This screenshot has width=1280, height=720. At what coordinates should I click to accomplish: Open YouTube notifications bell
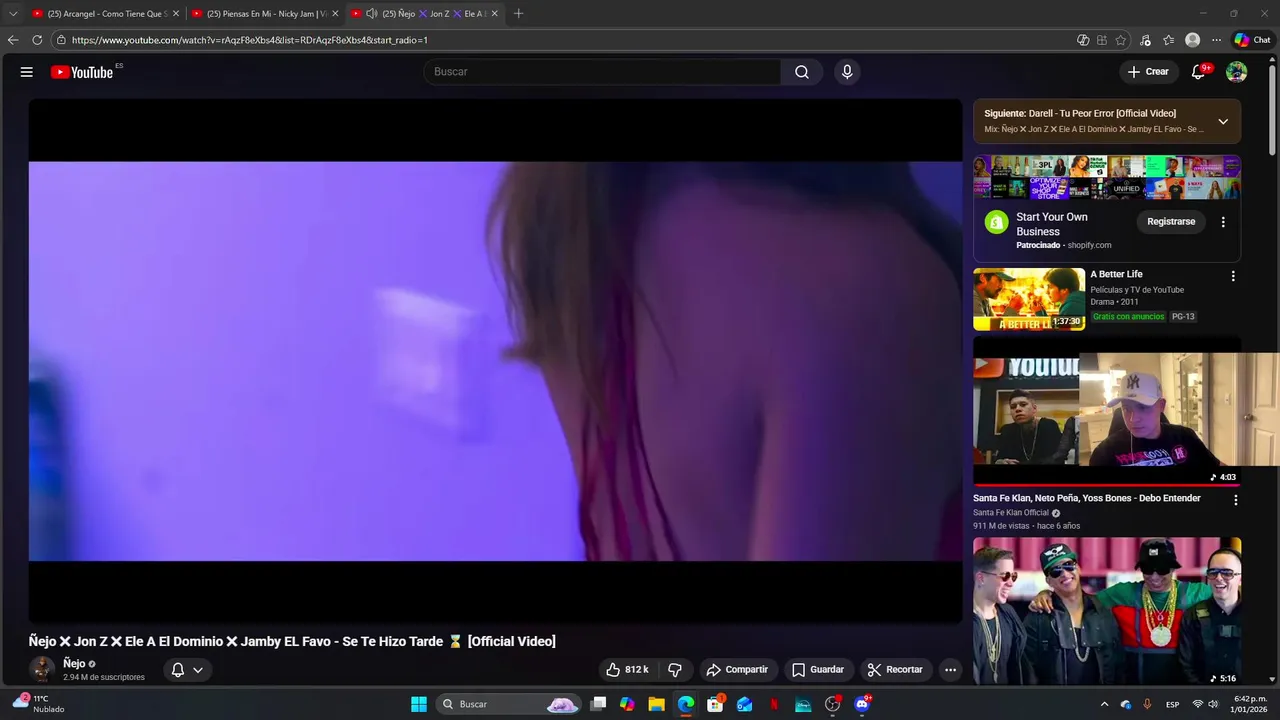point(1198,72)
